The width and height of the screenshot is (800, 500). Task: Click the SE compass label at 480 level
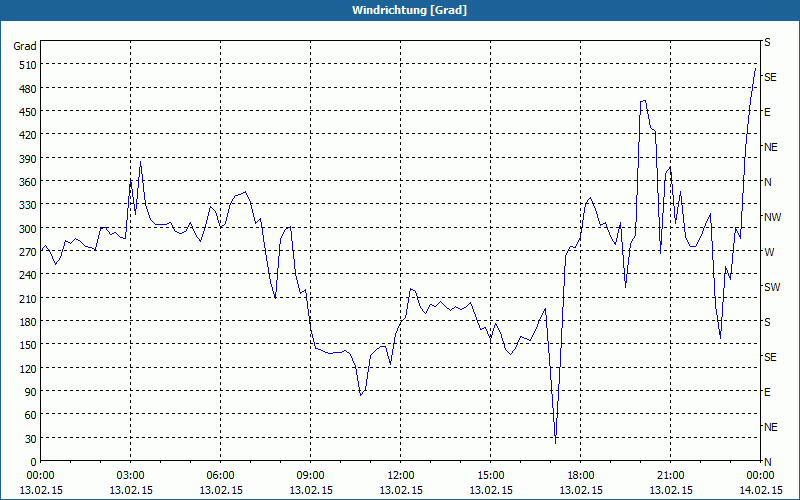click(770, 77)
